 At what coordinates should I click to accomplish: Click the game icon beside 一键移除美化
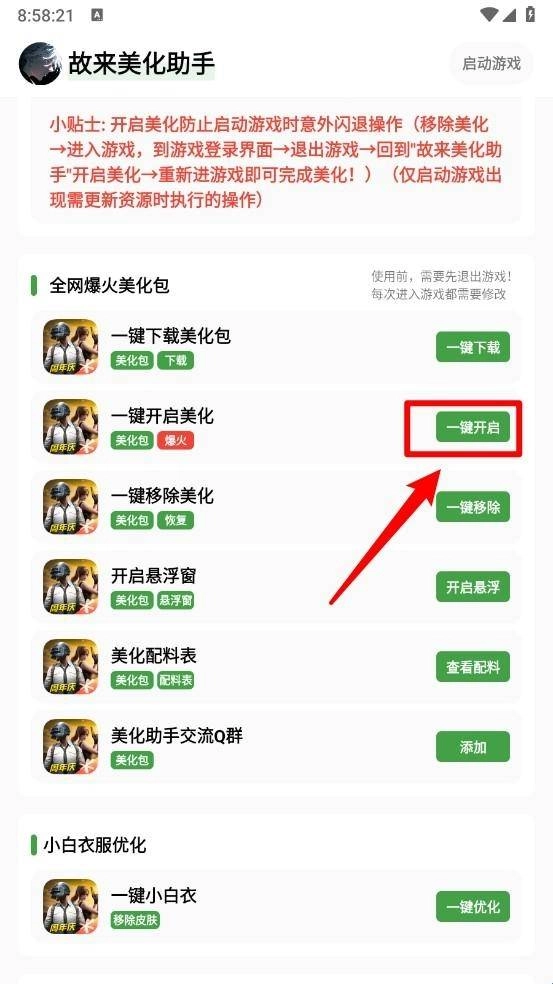coord(70,507)
